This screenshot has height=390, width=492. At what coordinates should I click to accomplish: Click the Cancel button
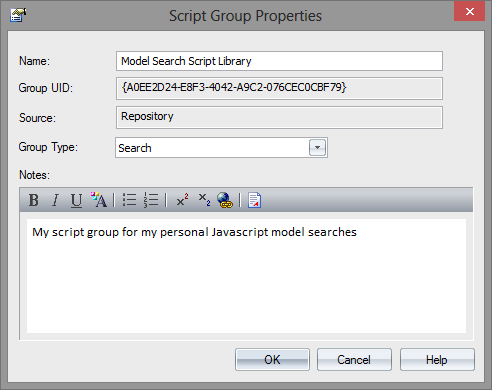click(354, 360)
